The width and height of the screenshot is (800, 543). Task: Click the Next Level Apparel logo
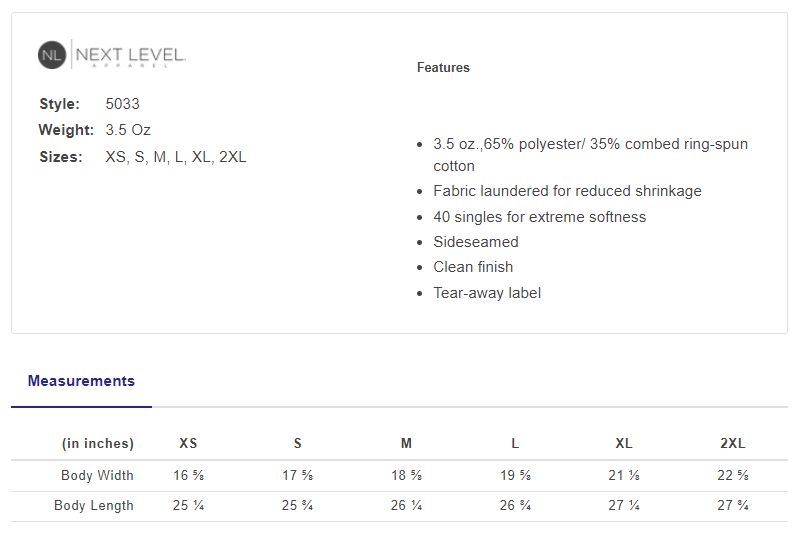tap(112, 55)
